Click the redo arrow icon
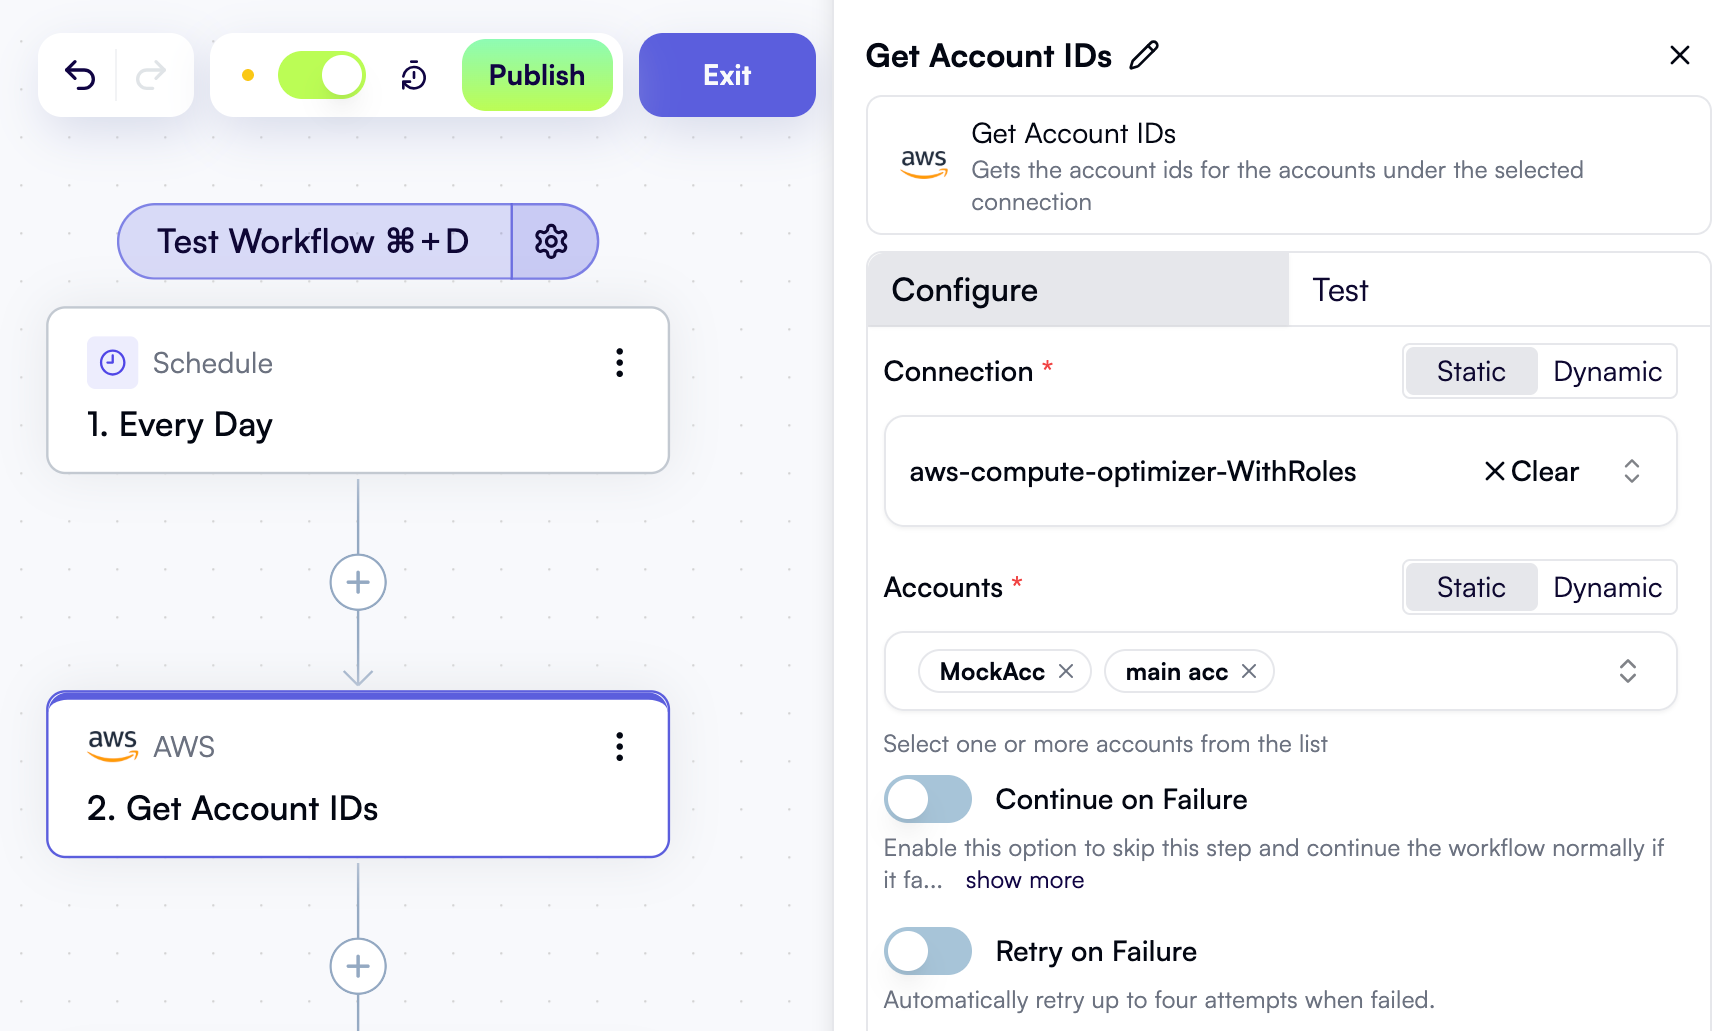 pyautogui.click(x=151, y=75)
